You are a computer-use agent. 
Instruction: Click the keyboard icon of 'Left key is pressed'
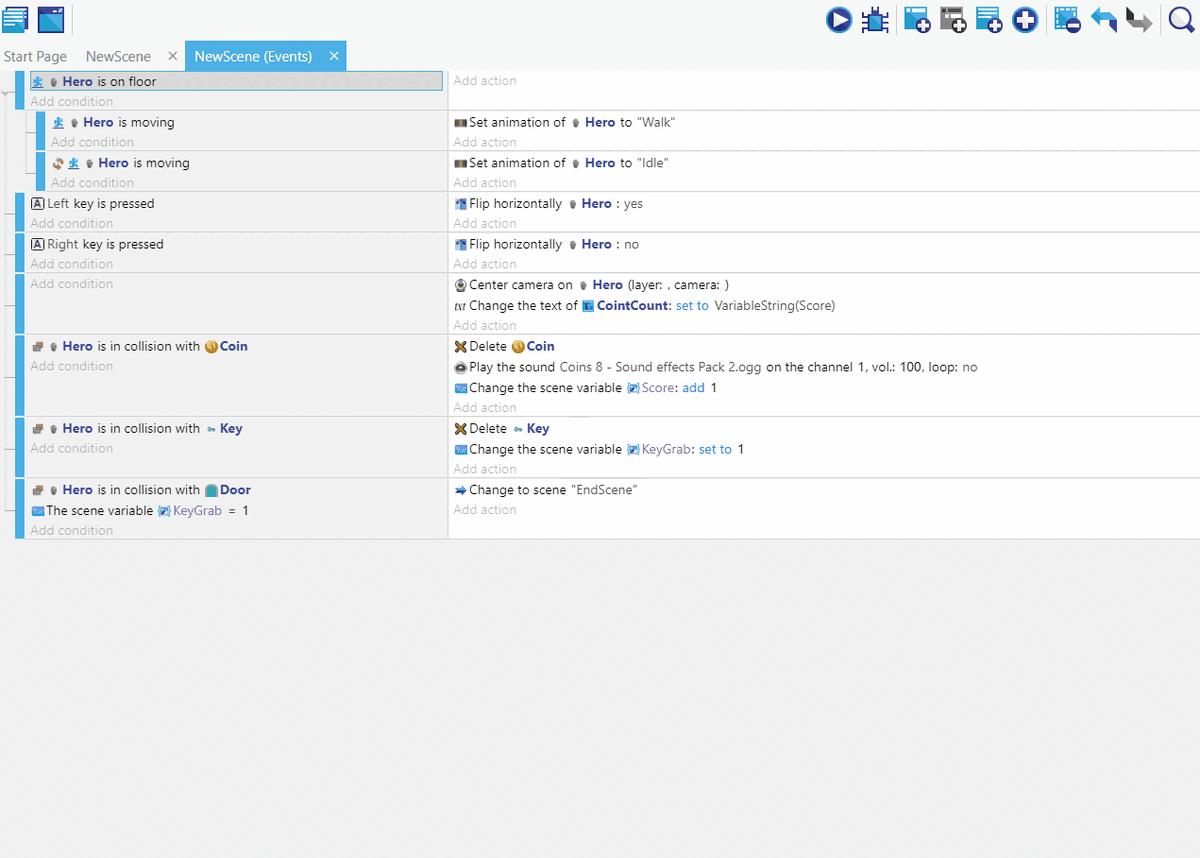[x=38, y=204]
